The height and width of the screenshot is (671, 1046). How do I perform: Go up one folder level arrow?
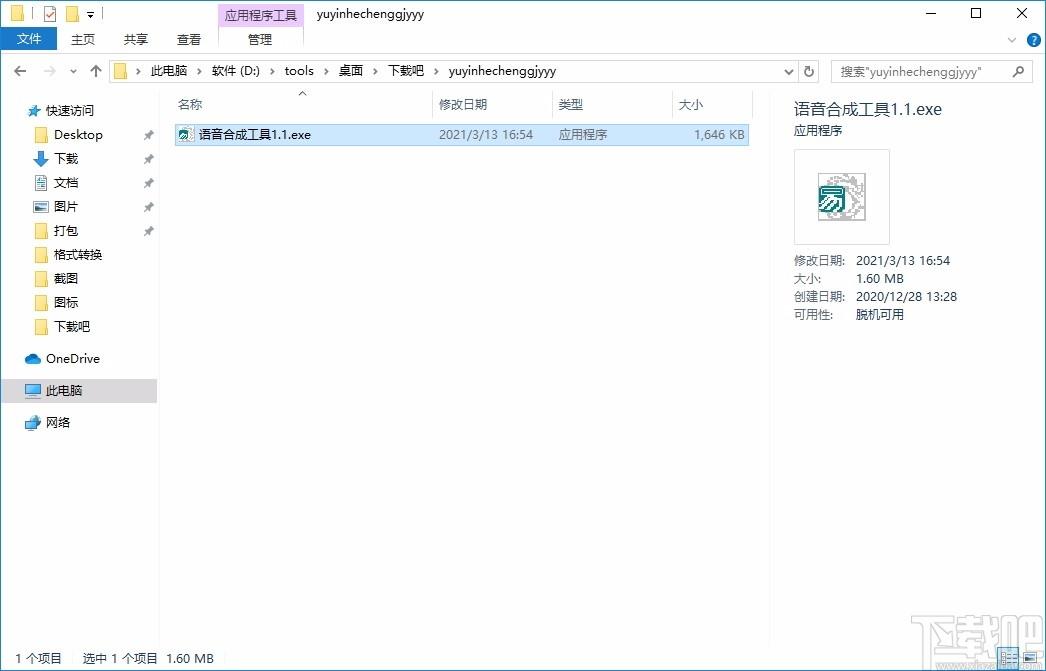96,71
